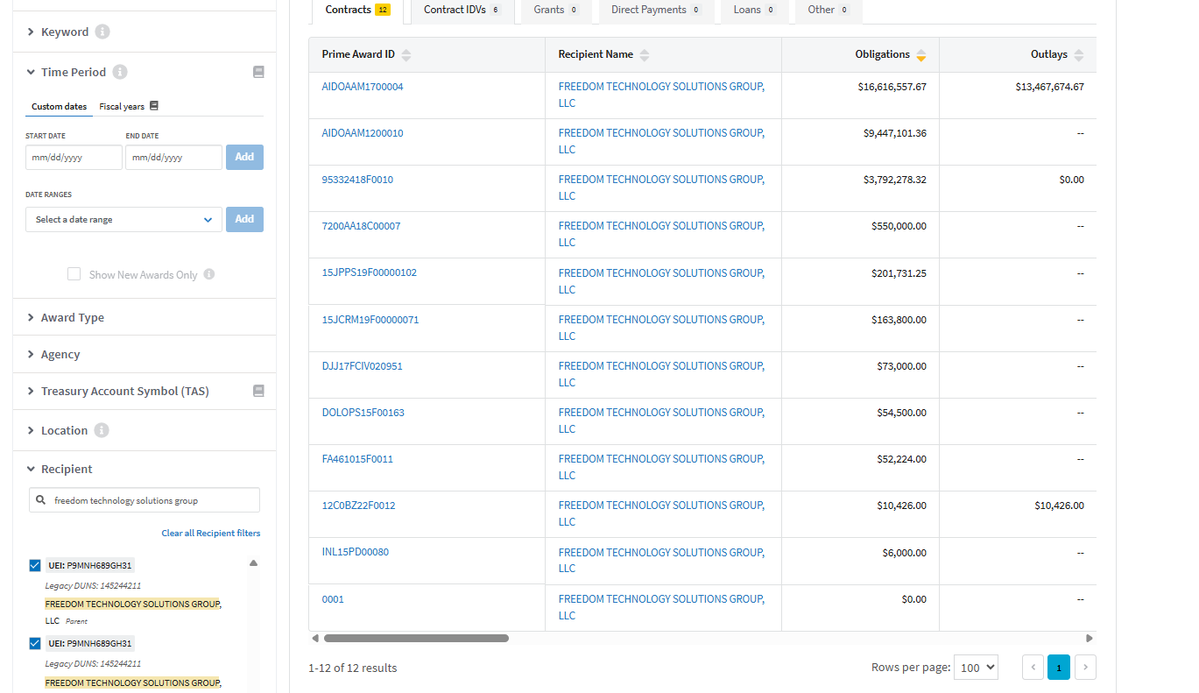The width and height of the screenshot is (1199, 693).
Task: Uncheck the first UEI P9MNH689GH31 recipient
Action: click(35, 565)
